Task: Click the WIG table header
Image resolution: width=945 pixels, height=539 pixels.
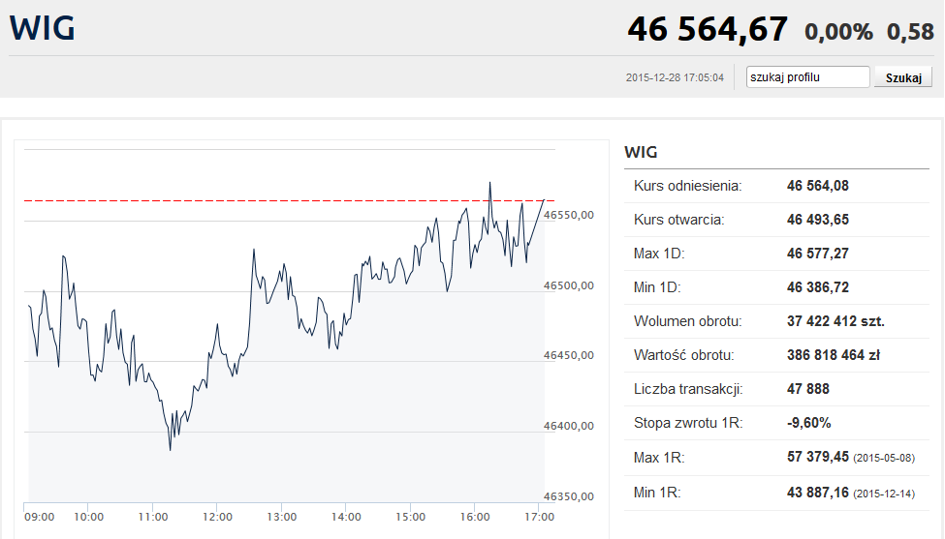Action: (641, 152)
